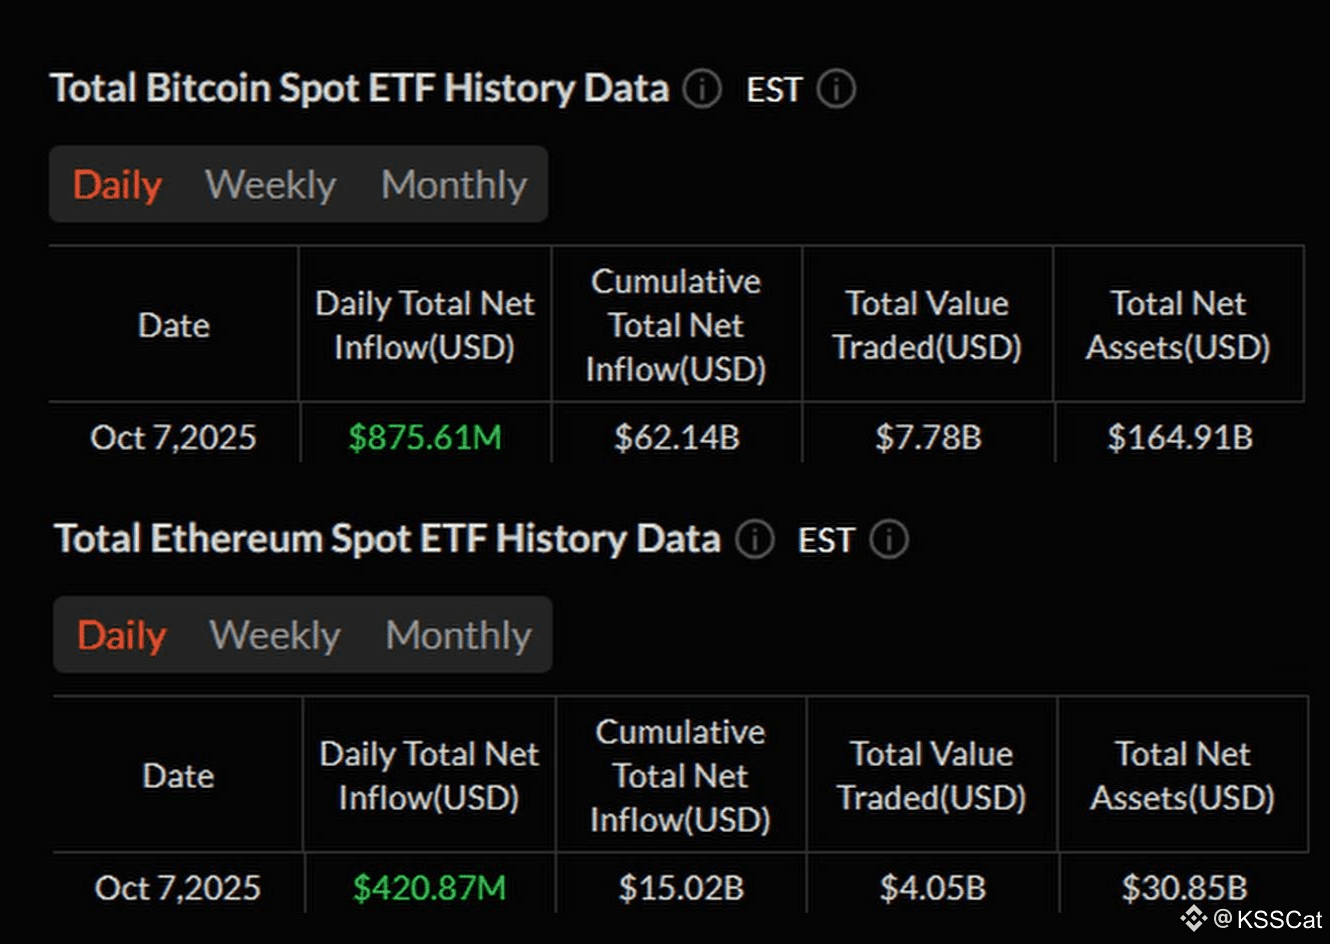Click info icon next to Bitcoin EST label
Viewport: 1330px width, 944px height.
(836, 89)
